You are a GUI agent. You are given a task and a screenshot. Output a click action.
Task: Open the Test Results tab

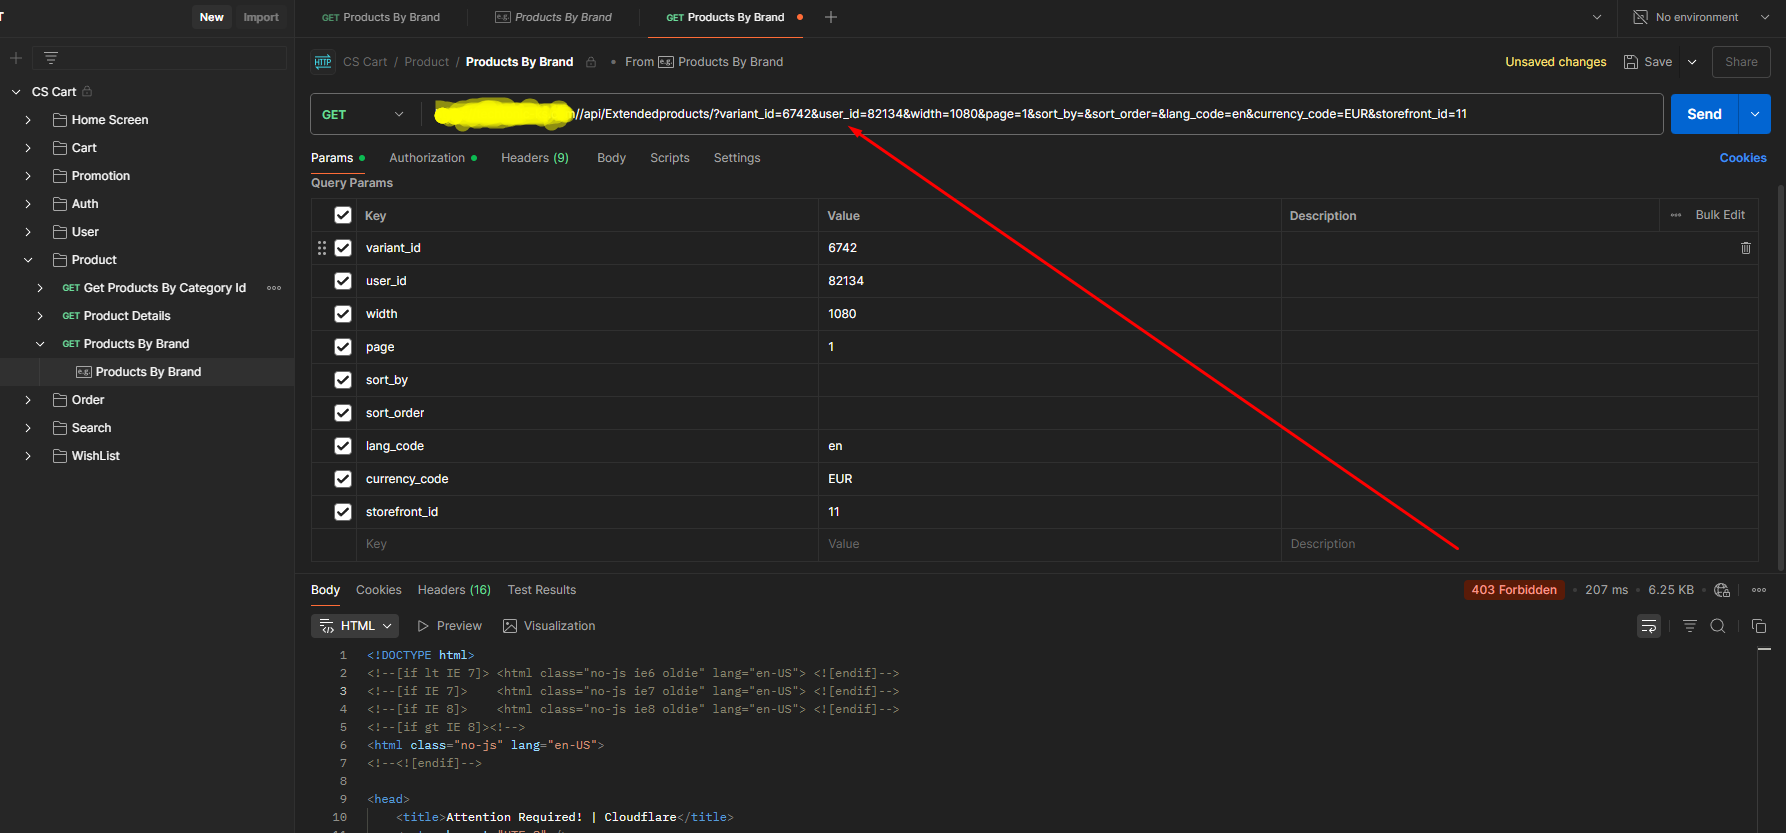pyautogui.click(x=542, y=590)
